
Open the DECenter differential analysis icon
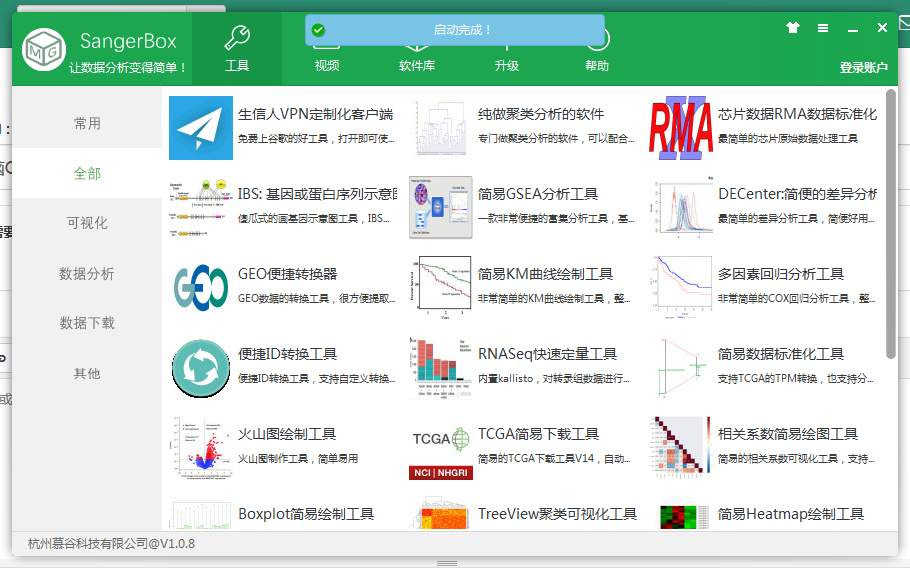click(681, 208)
